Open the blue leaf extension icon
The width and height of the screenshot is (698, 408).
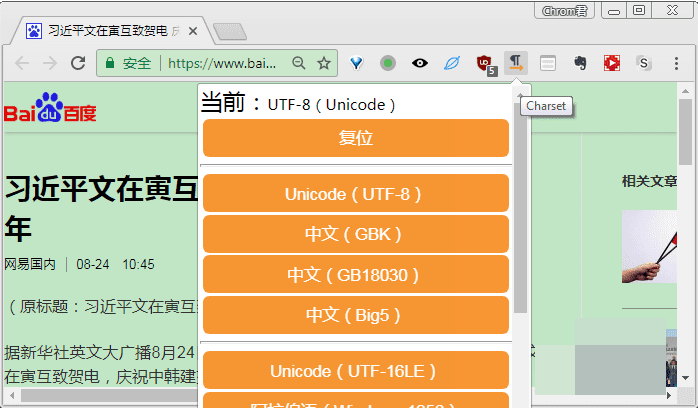(452, 63)
